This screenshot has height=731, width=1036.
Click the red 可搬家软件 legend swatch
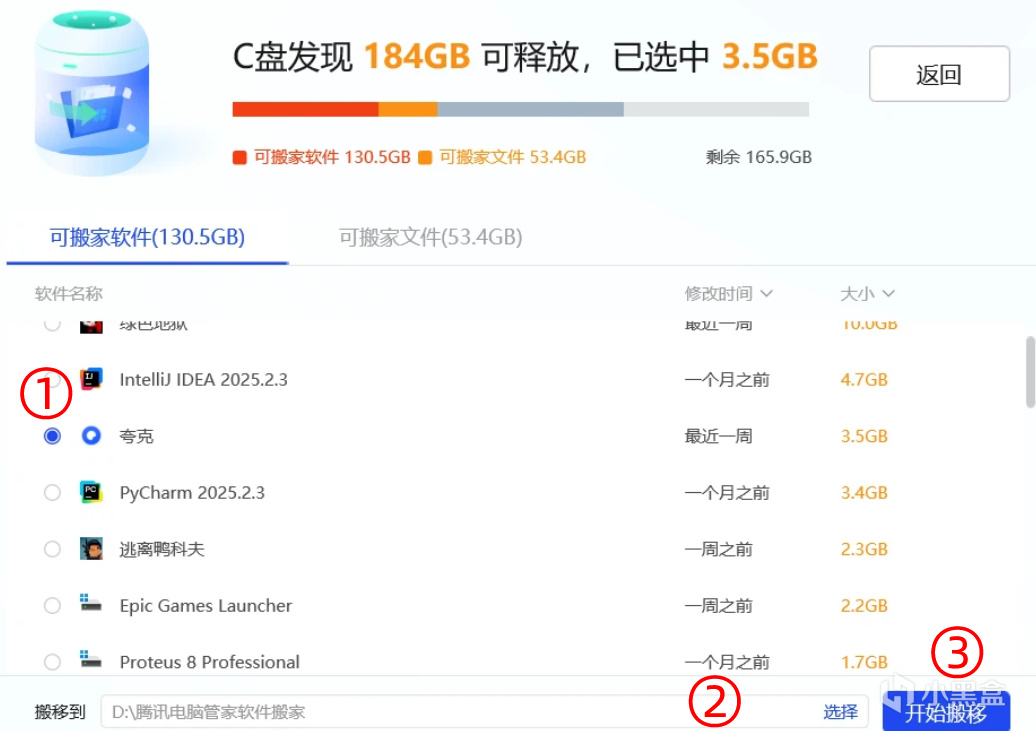tap(239, 157)
